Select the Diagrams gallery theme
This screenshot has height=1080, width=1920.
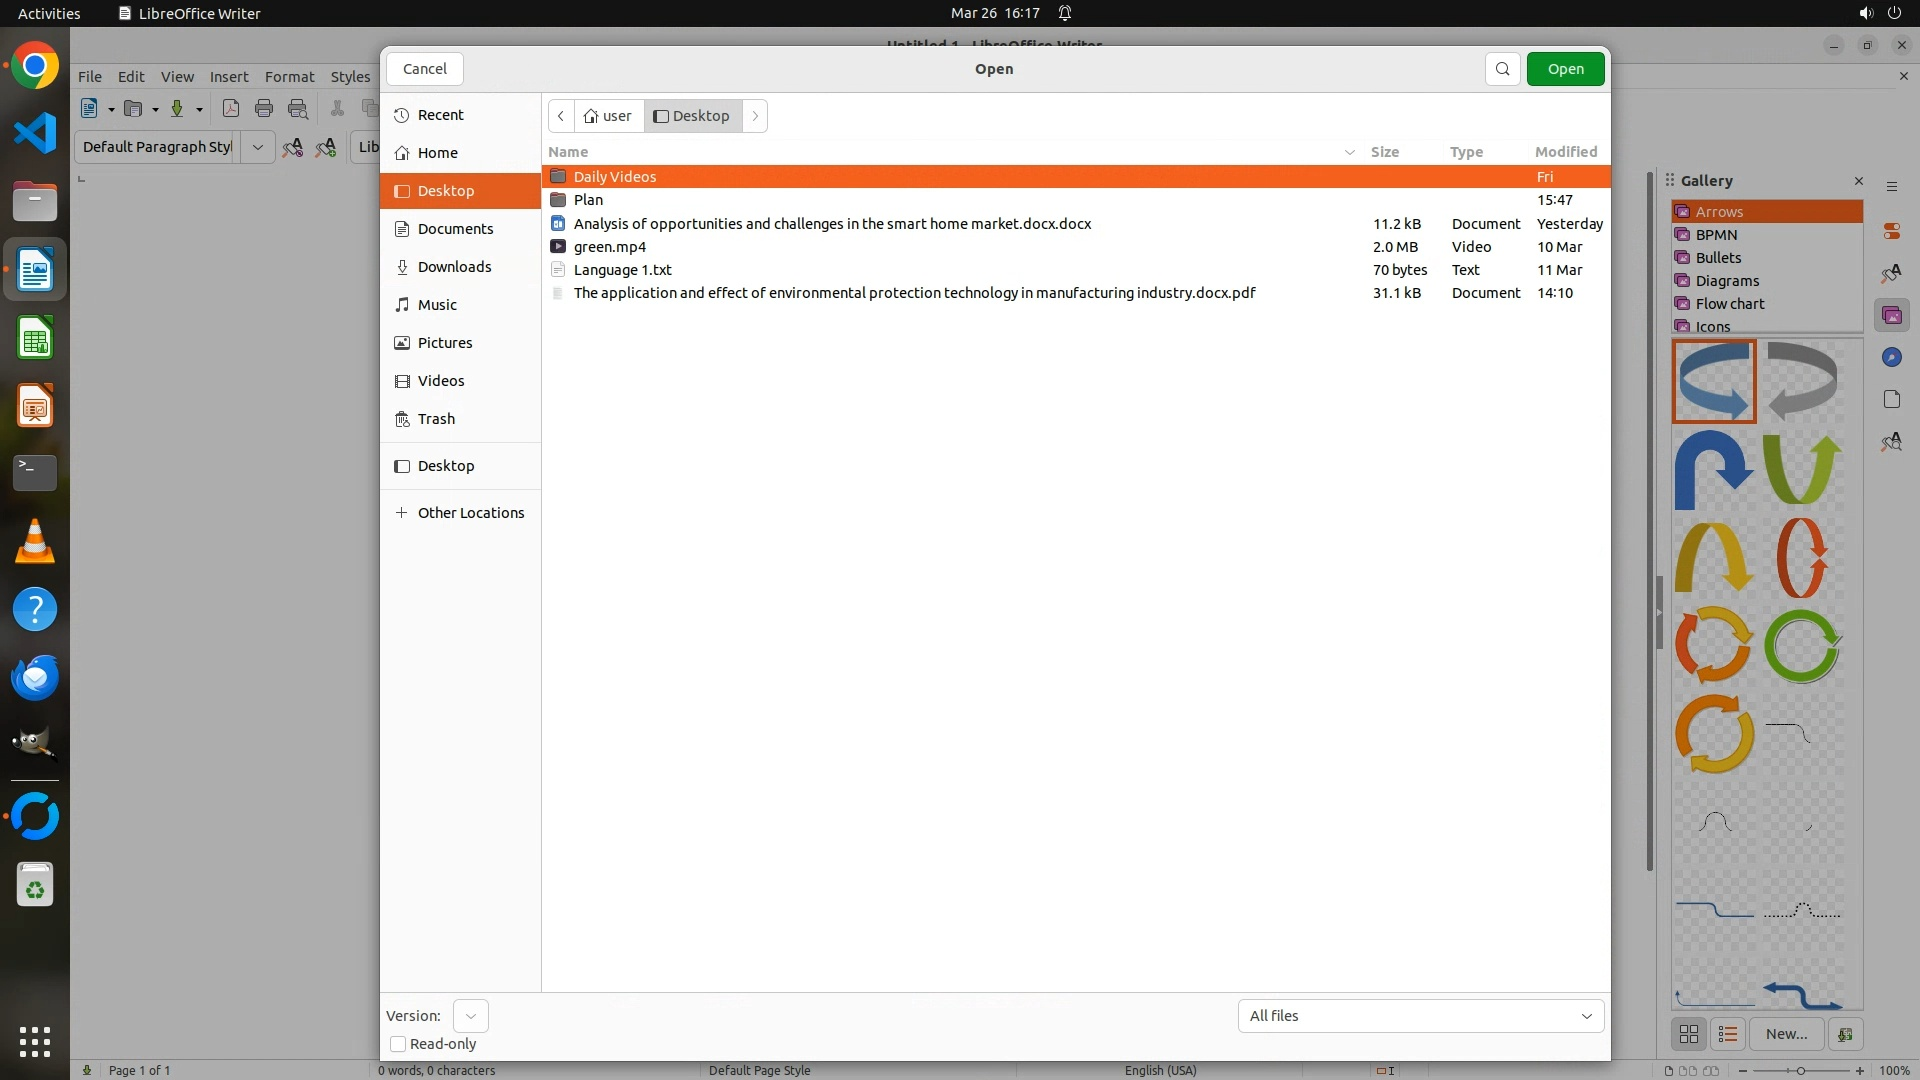[1727, 281]
